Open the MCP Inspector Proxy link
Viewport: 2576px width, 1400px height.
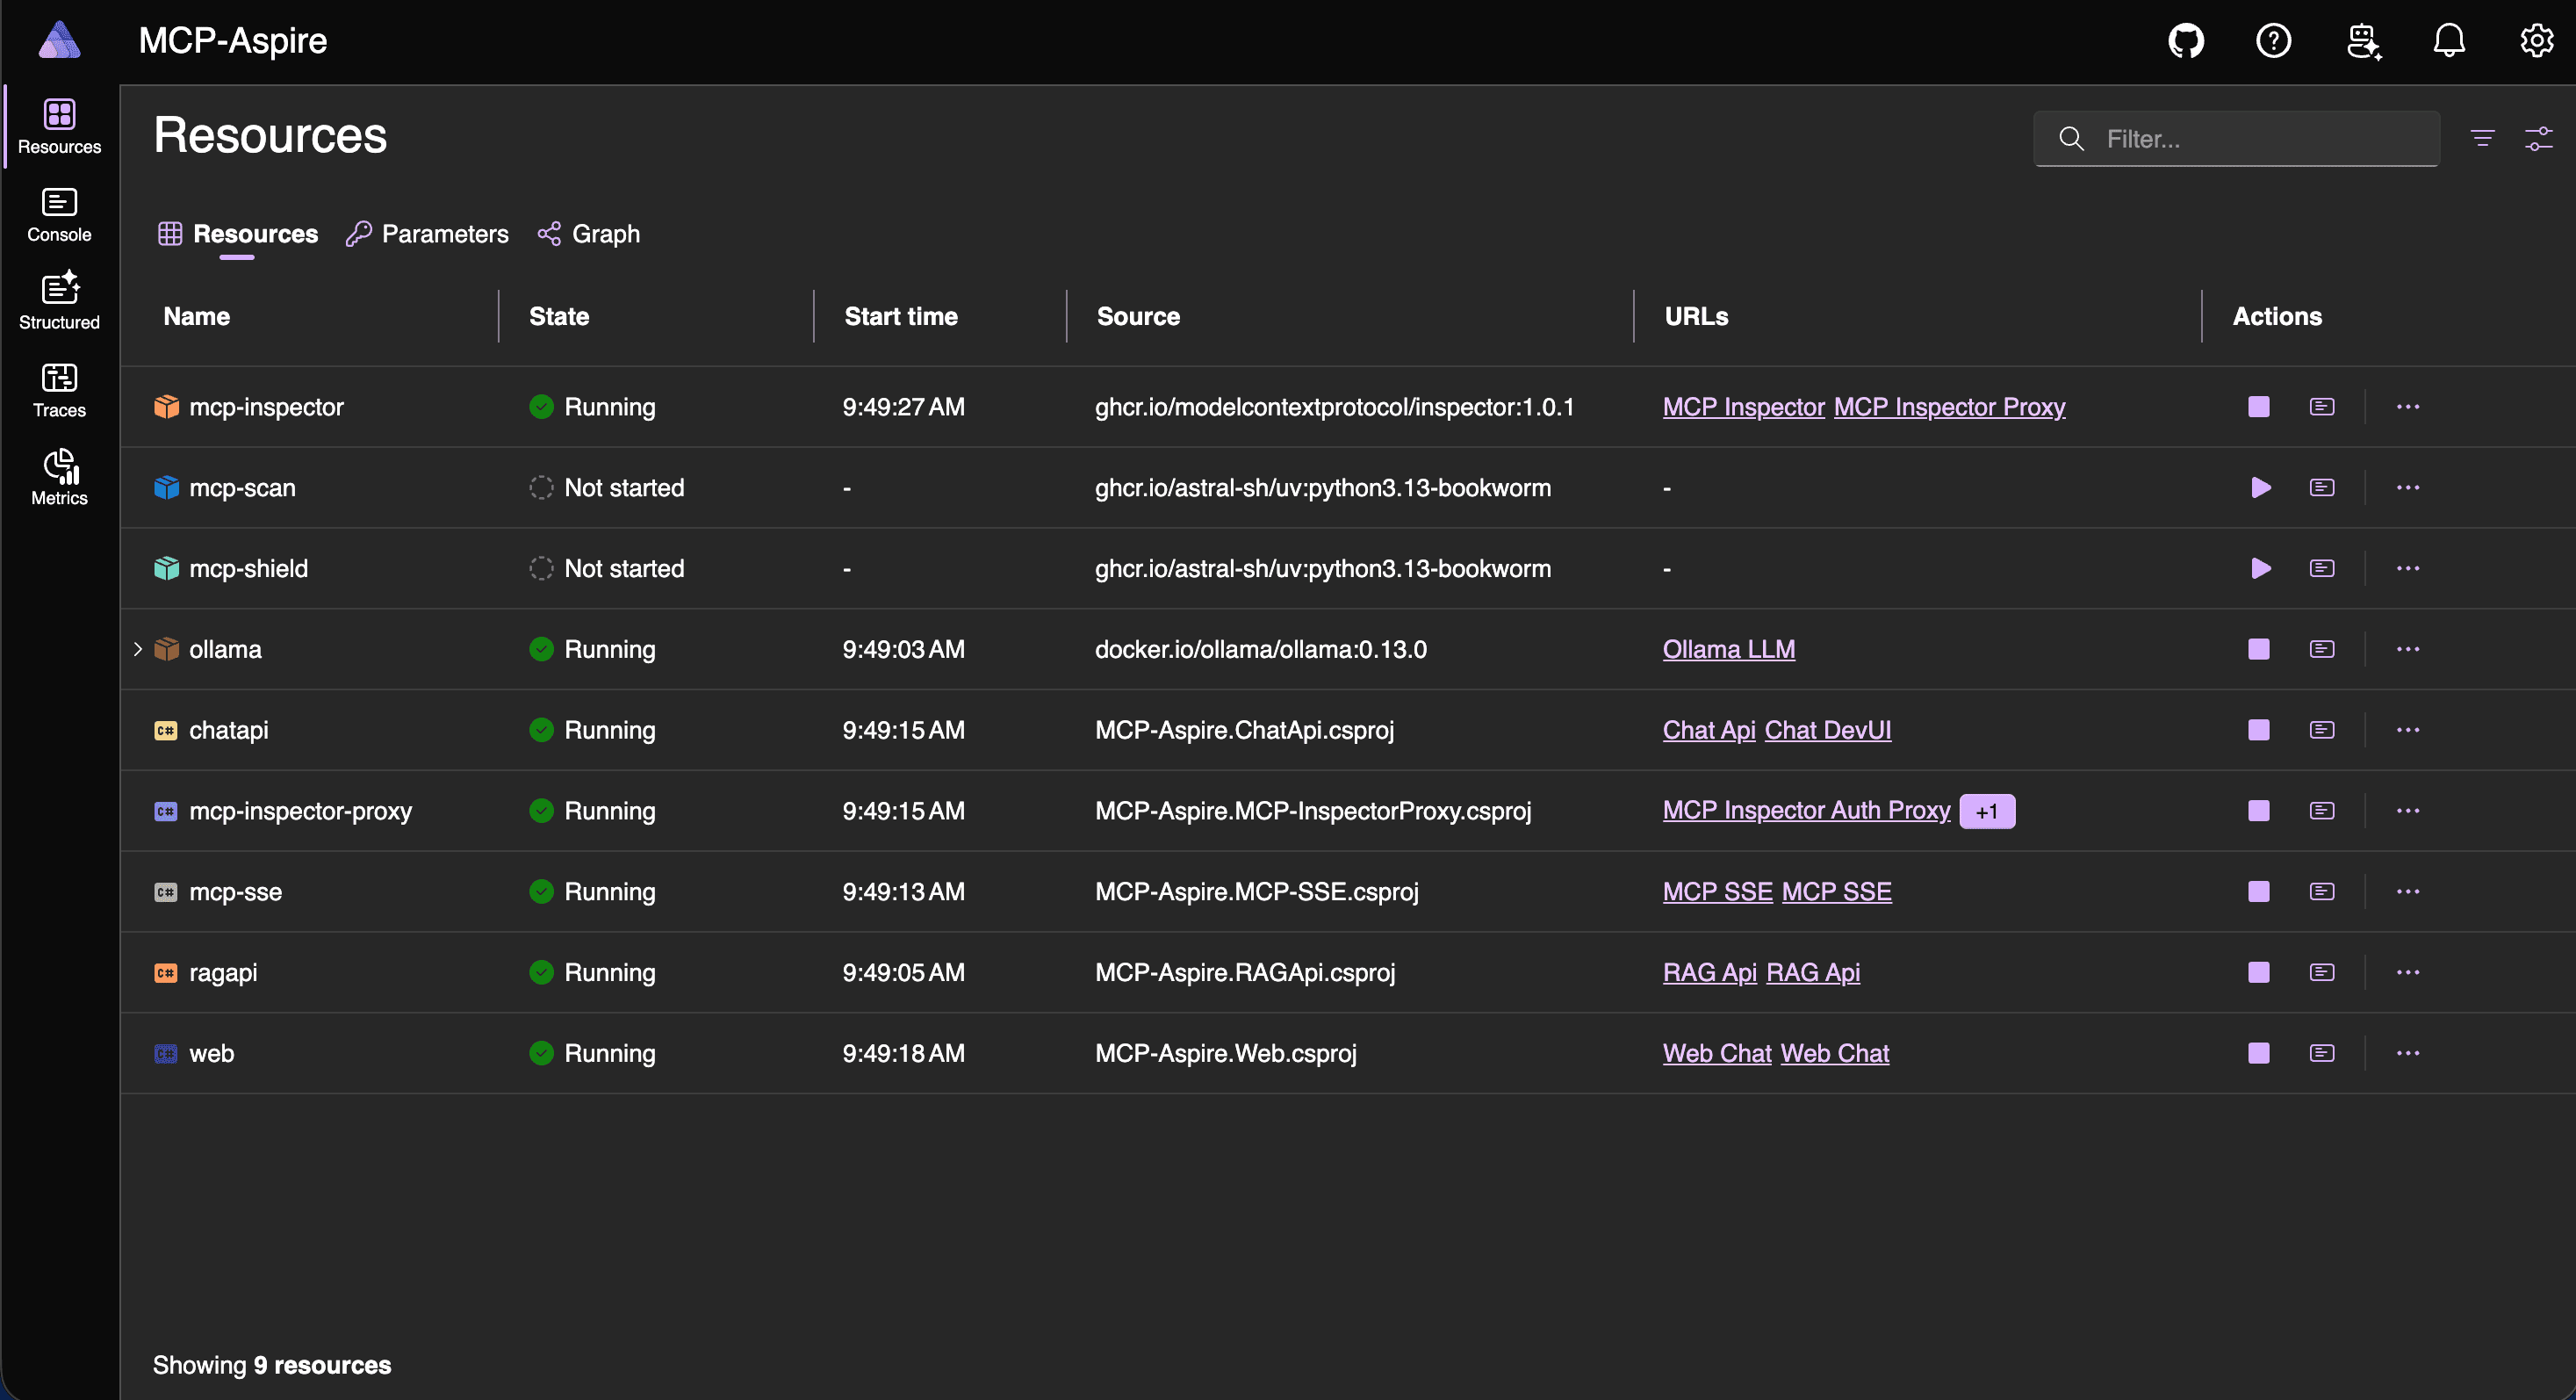(x=1949, y=407)
